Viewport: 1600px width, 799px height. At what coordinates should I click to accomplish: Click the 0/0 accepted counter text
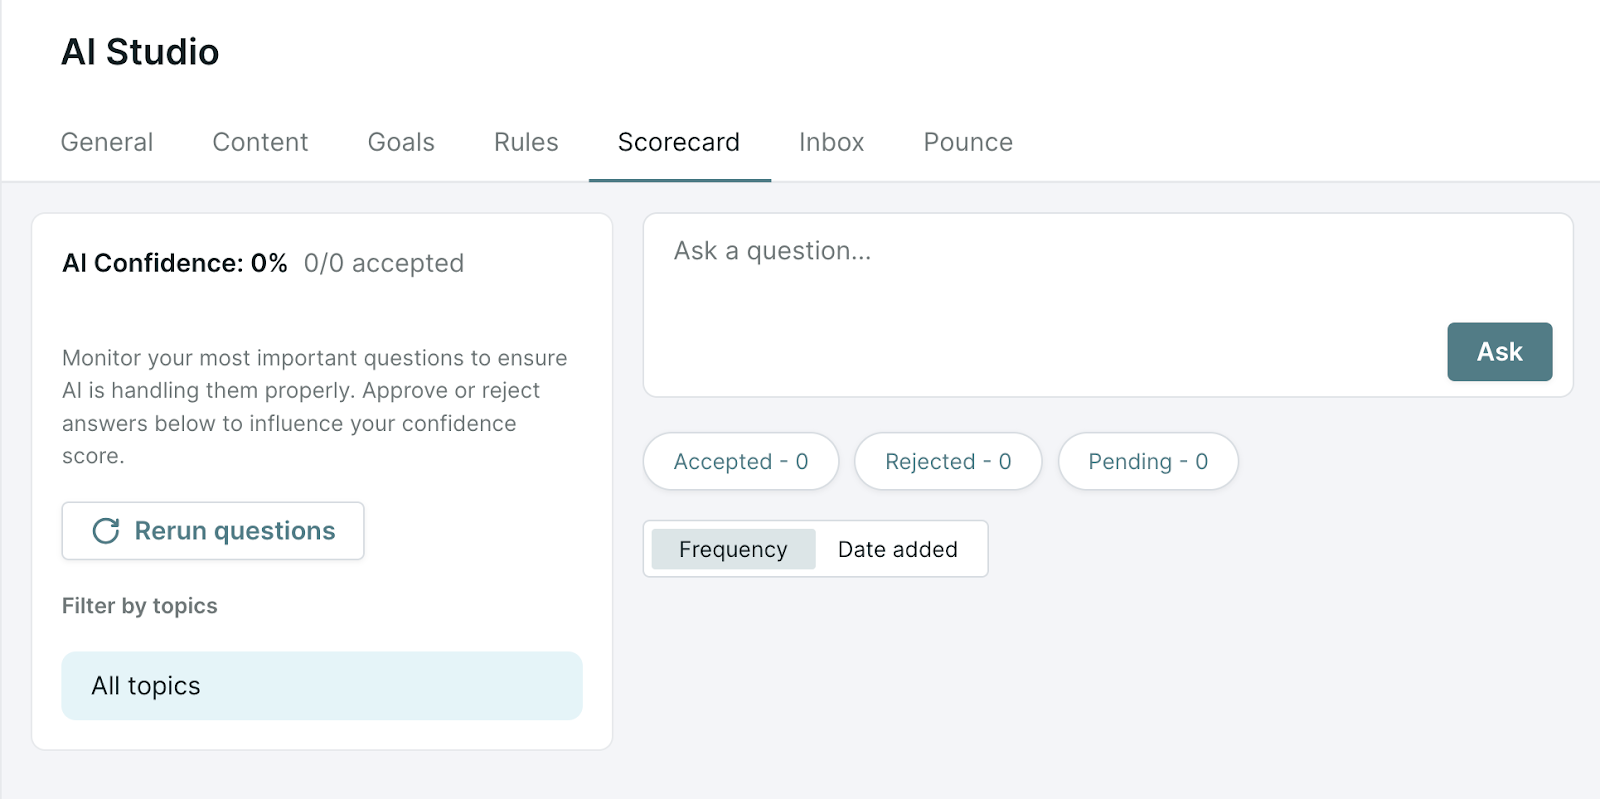(x=384, y=263)
